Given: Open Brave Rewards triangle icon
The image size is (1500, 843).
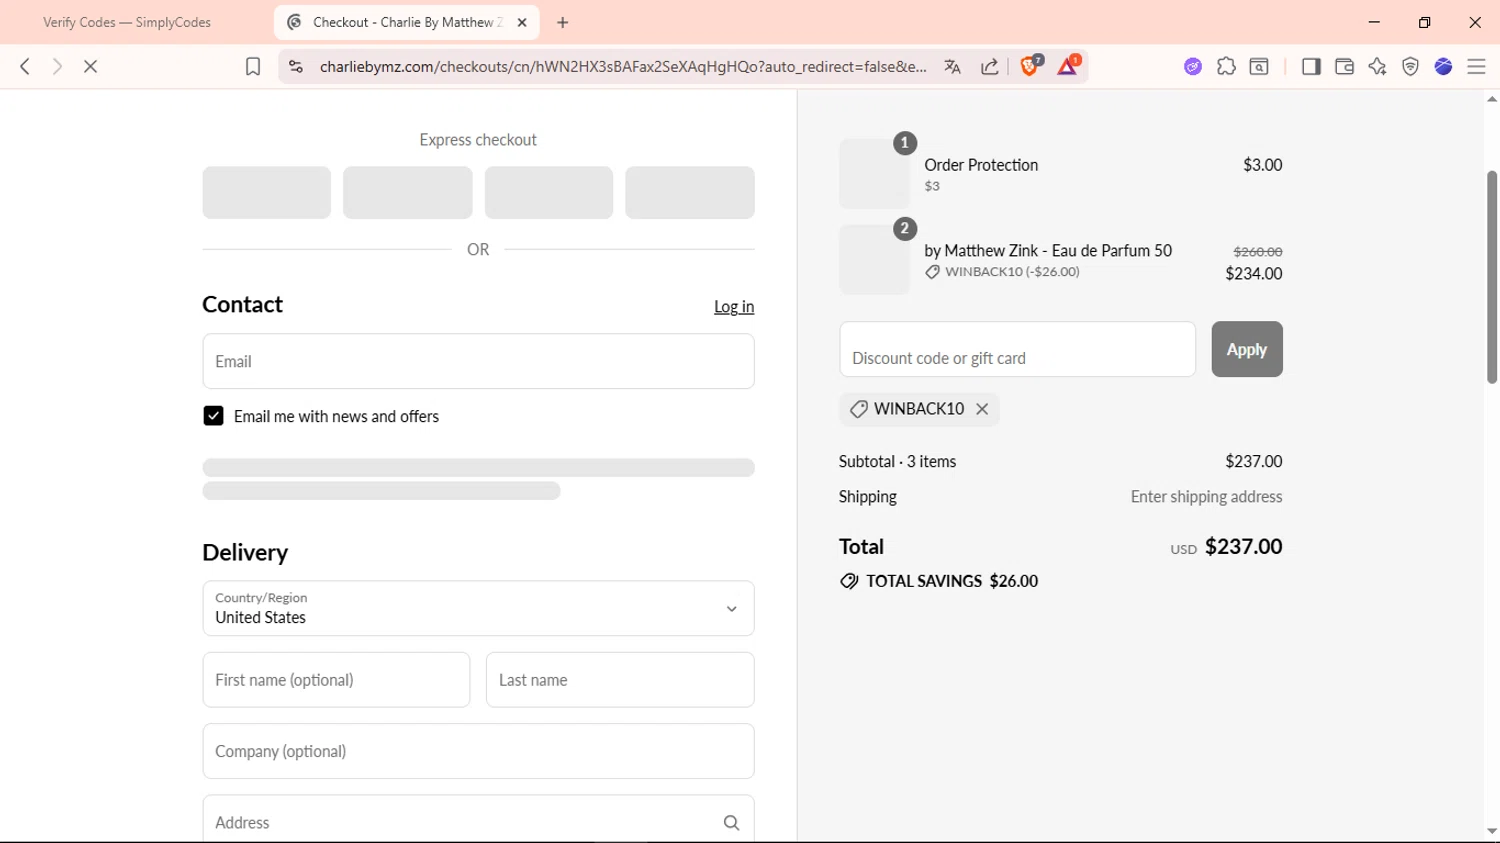Looking at the screenshot, I should coord(1068,66).
